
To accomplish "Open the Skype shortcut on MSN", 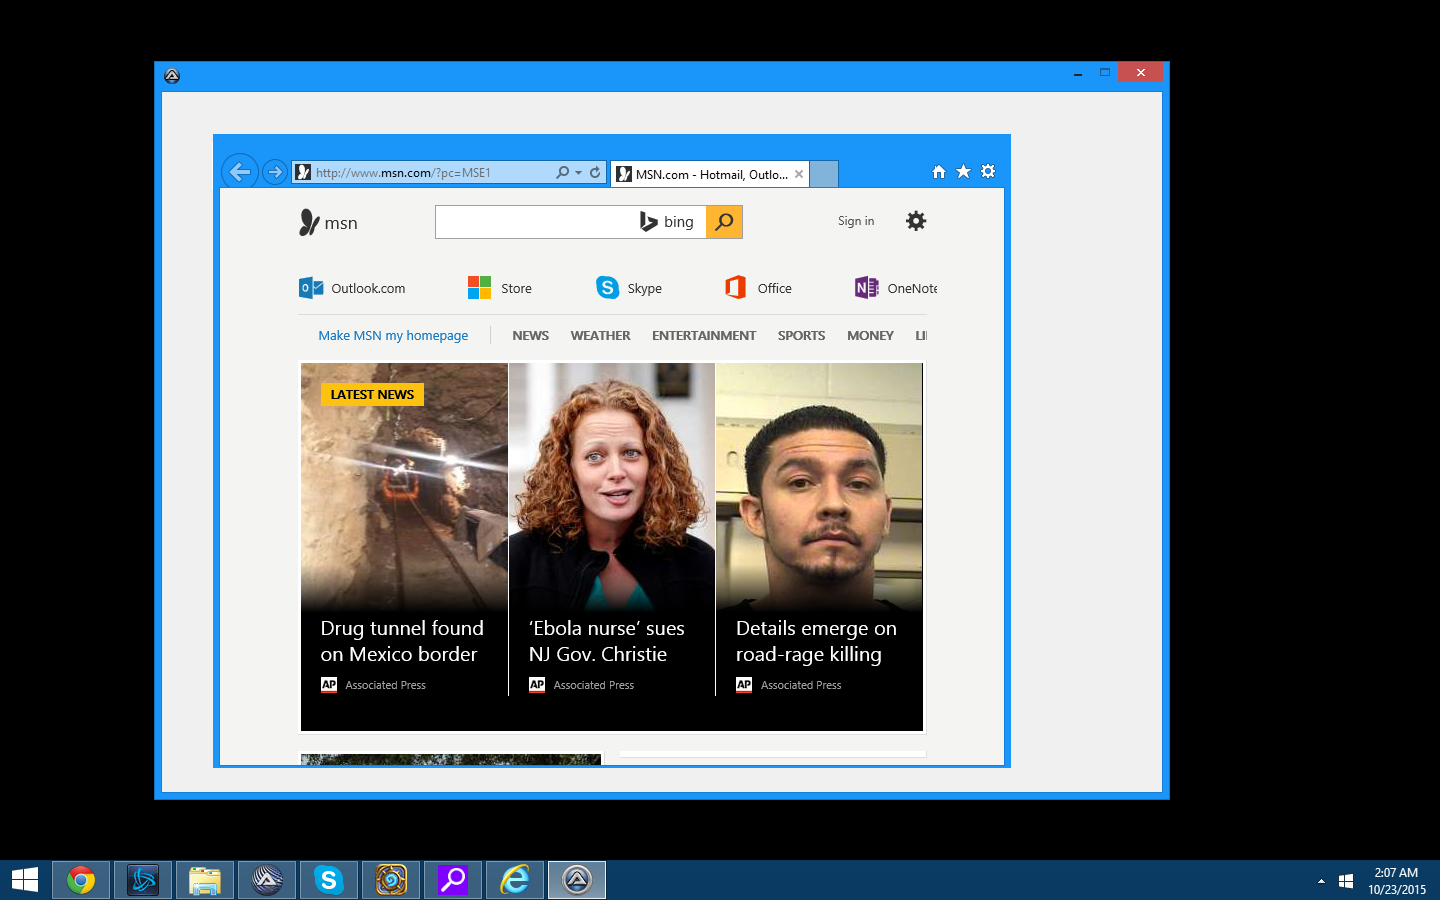I will pyautogui.click(x=629, y=288).
